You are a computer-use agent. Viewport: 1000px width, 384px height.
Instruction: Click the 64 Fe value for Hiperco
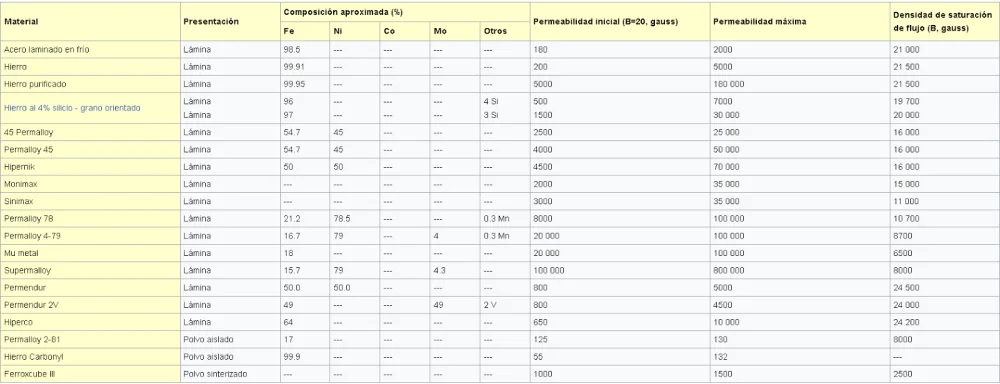[x=288, y=321]
